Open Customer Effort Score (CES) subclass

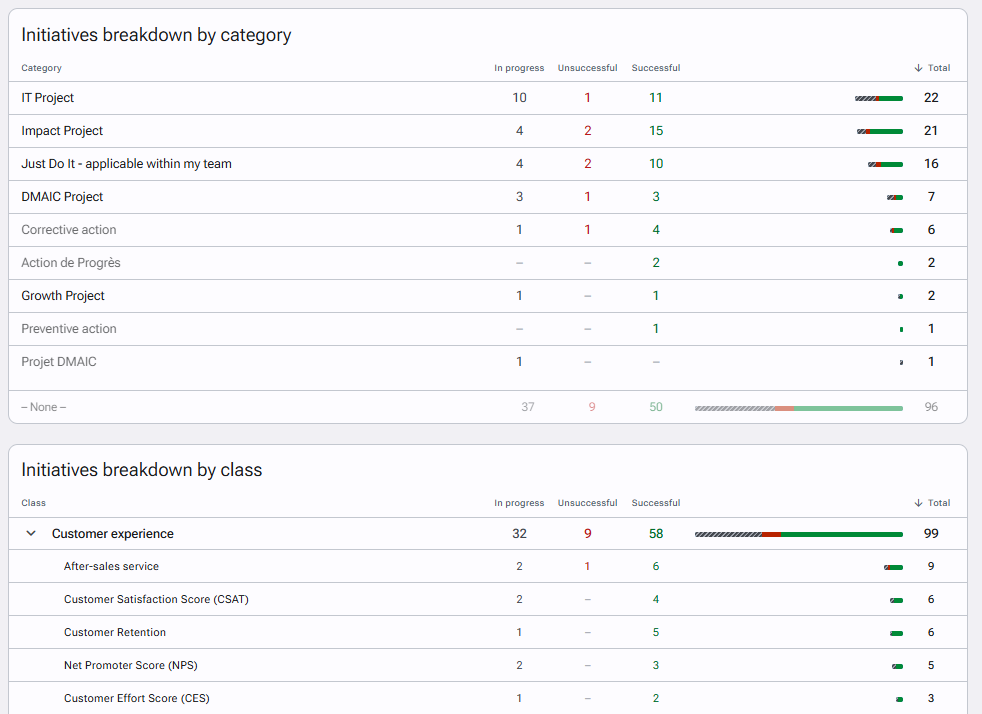[x=137, y=698]
